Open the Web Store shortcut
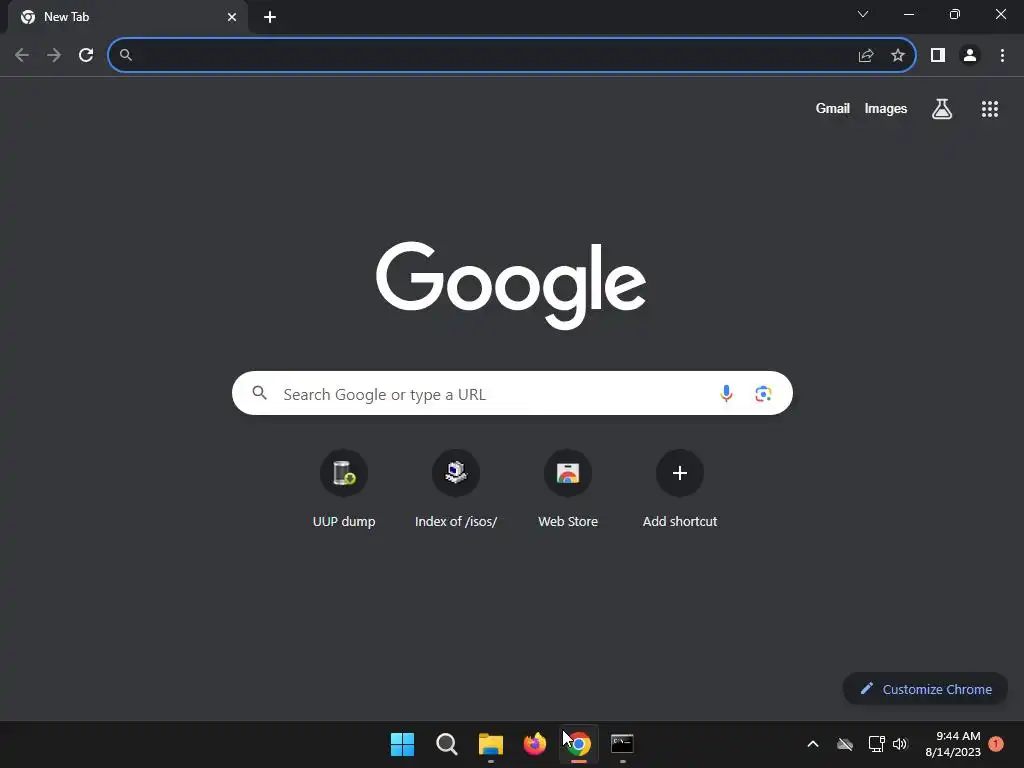Viewport: 1024px width, 768px height. coord(568,488)
